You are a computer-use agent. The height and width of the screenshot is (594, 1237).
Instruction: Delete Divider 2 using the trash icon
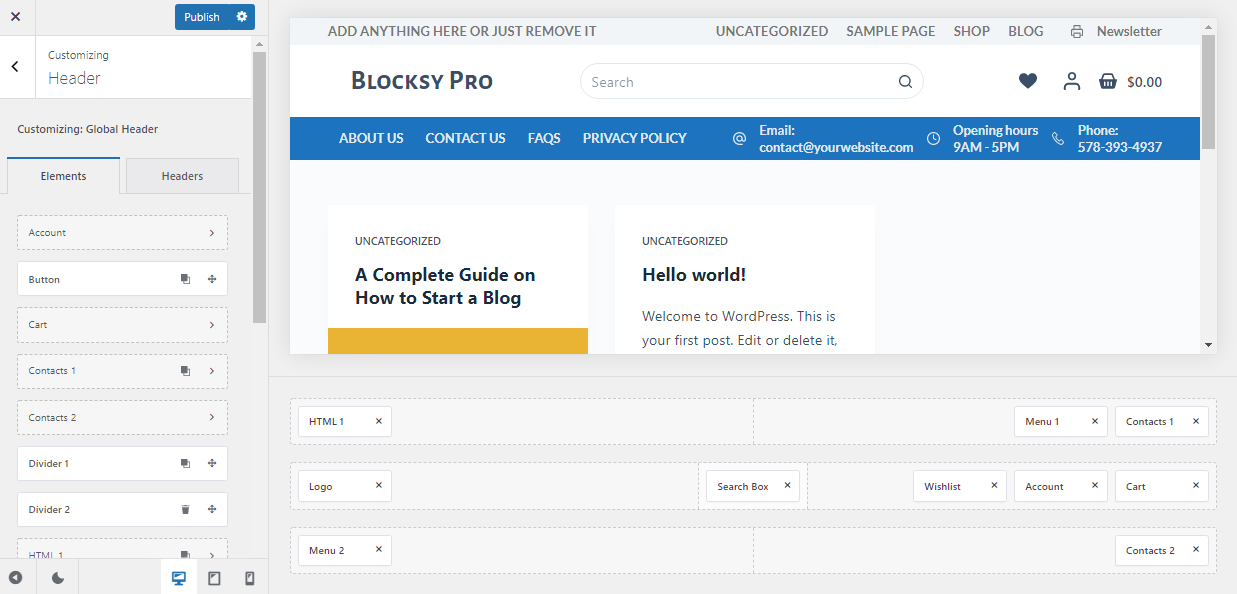pyautogui.click(x=184, y=509)
